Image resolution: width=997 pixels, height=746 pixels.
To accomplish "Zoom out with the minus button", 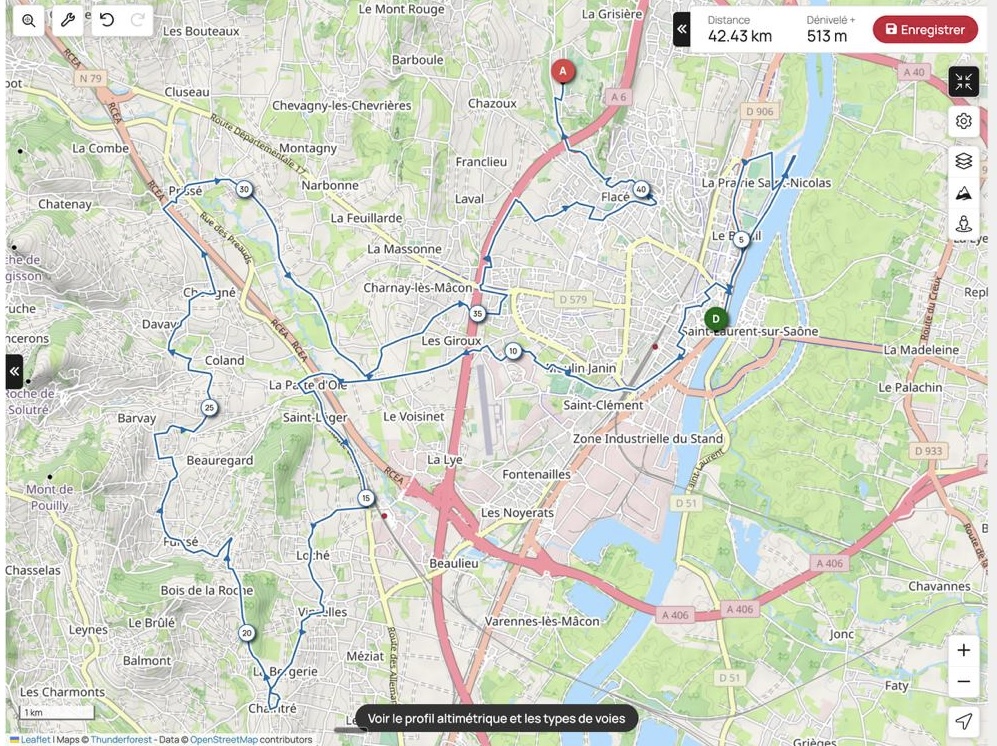I will click(963, 681).
